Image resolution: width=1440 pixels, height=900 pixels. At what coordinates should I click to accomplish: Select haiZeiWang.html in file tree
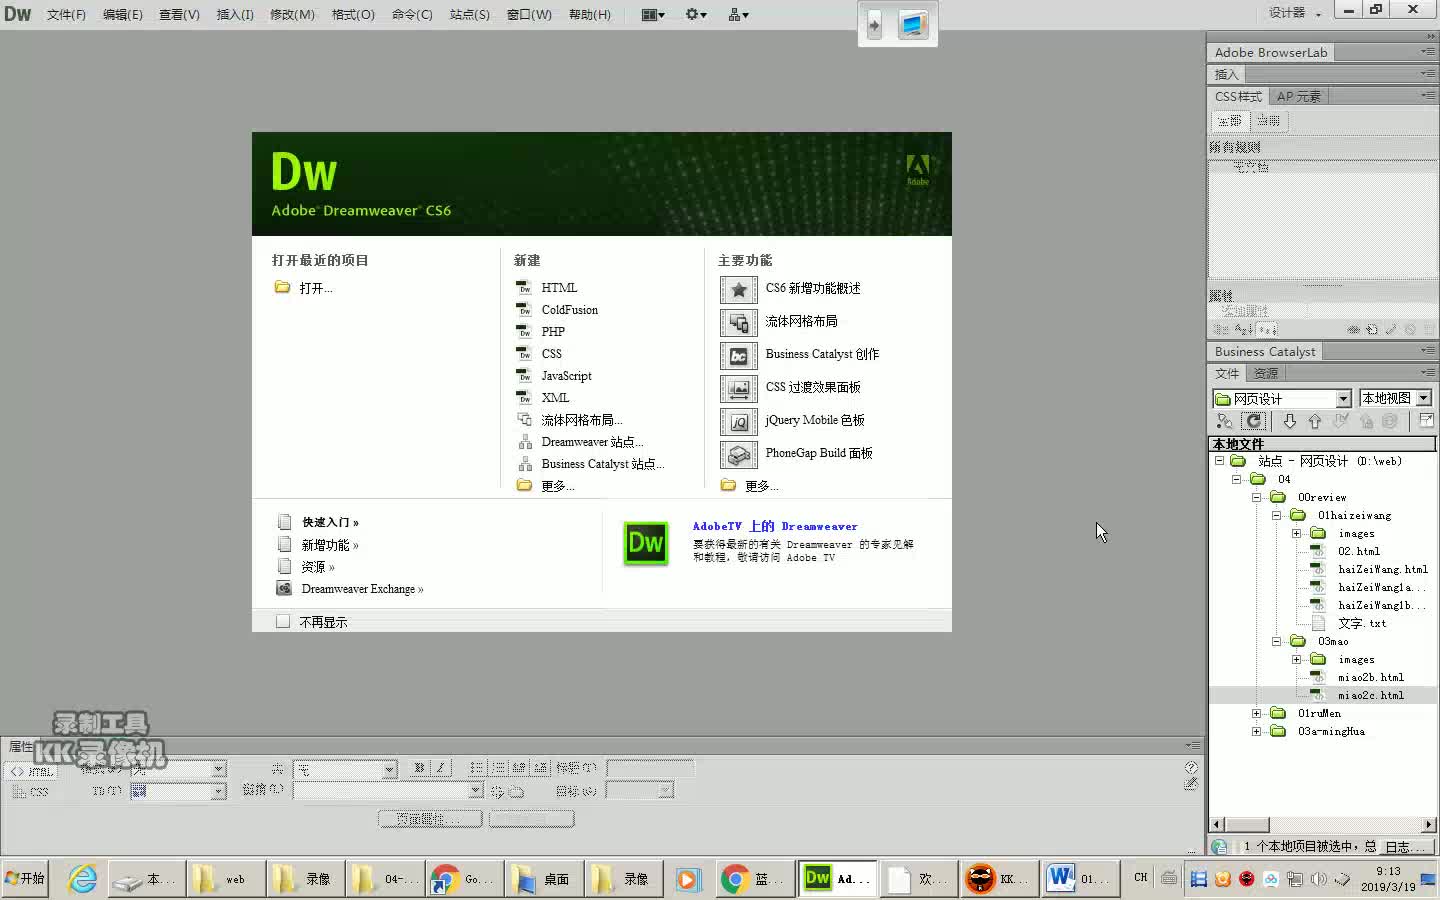[x=1383, y=569]
